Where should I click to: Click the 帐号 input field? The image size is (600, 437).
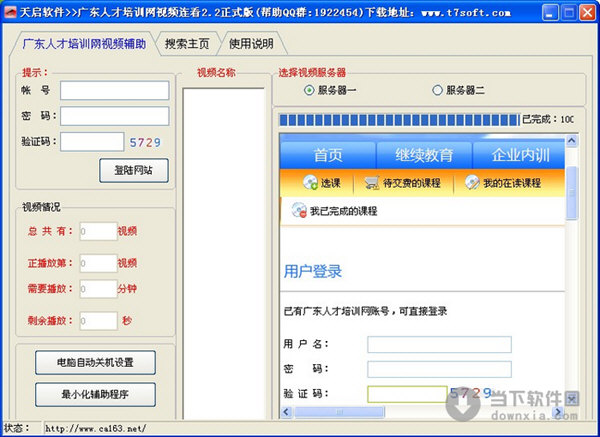113,90
